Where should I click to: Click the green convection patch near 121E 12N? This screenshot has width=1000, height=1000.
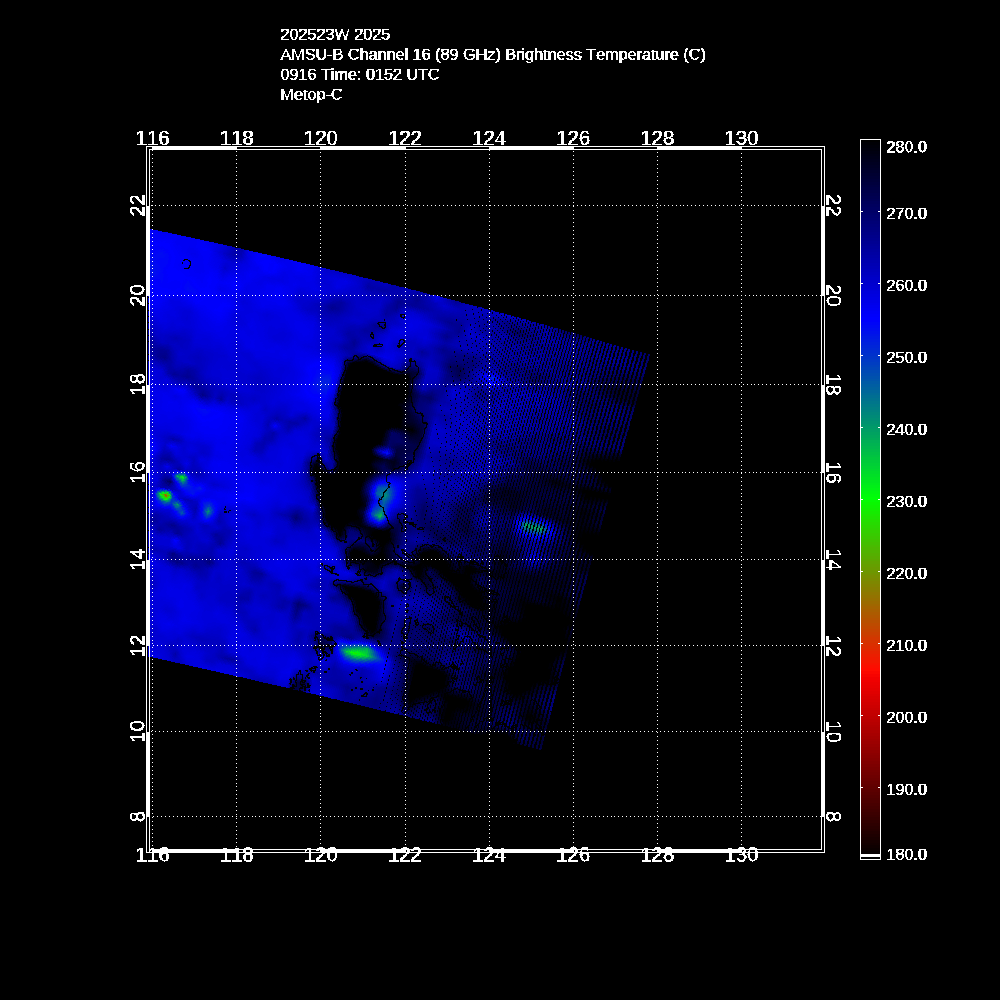[x=358, y=653]
